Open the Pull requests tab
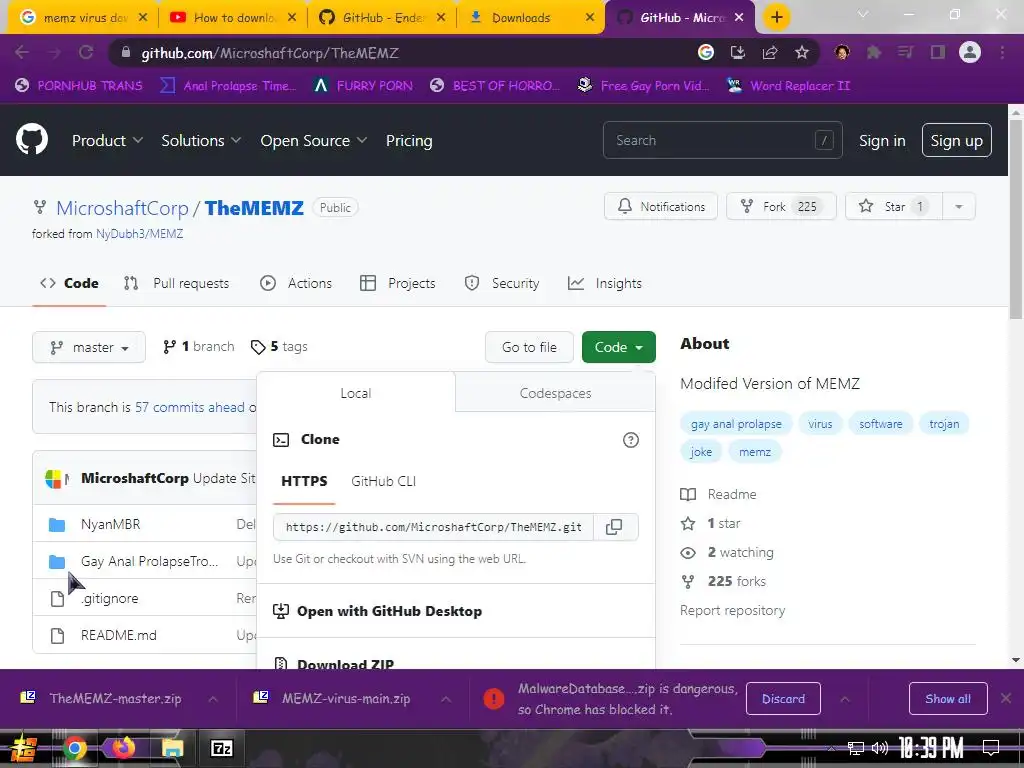 176,283
